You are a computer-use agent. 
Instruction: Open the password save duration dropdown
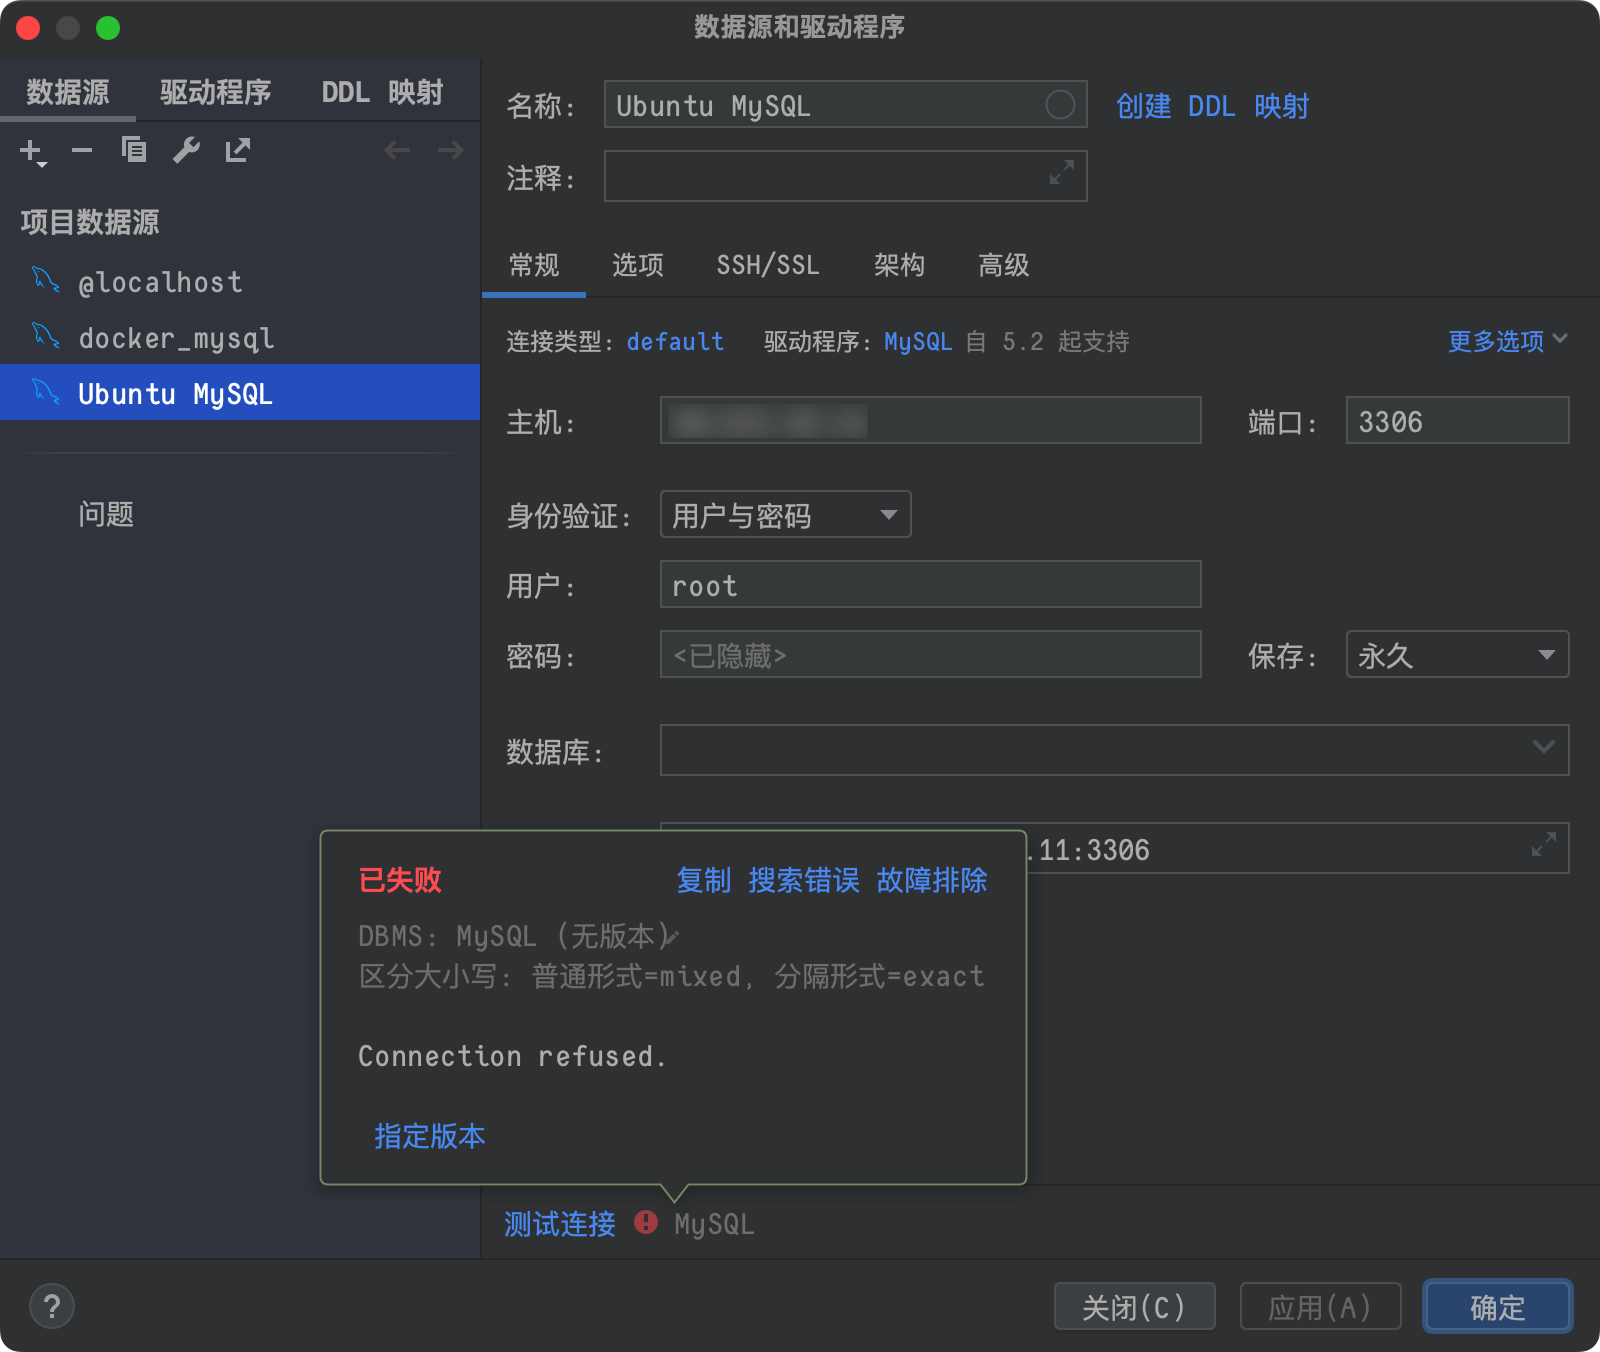click(1457, 655)
